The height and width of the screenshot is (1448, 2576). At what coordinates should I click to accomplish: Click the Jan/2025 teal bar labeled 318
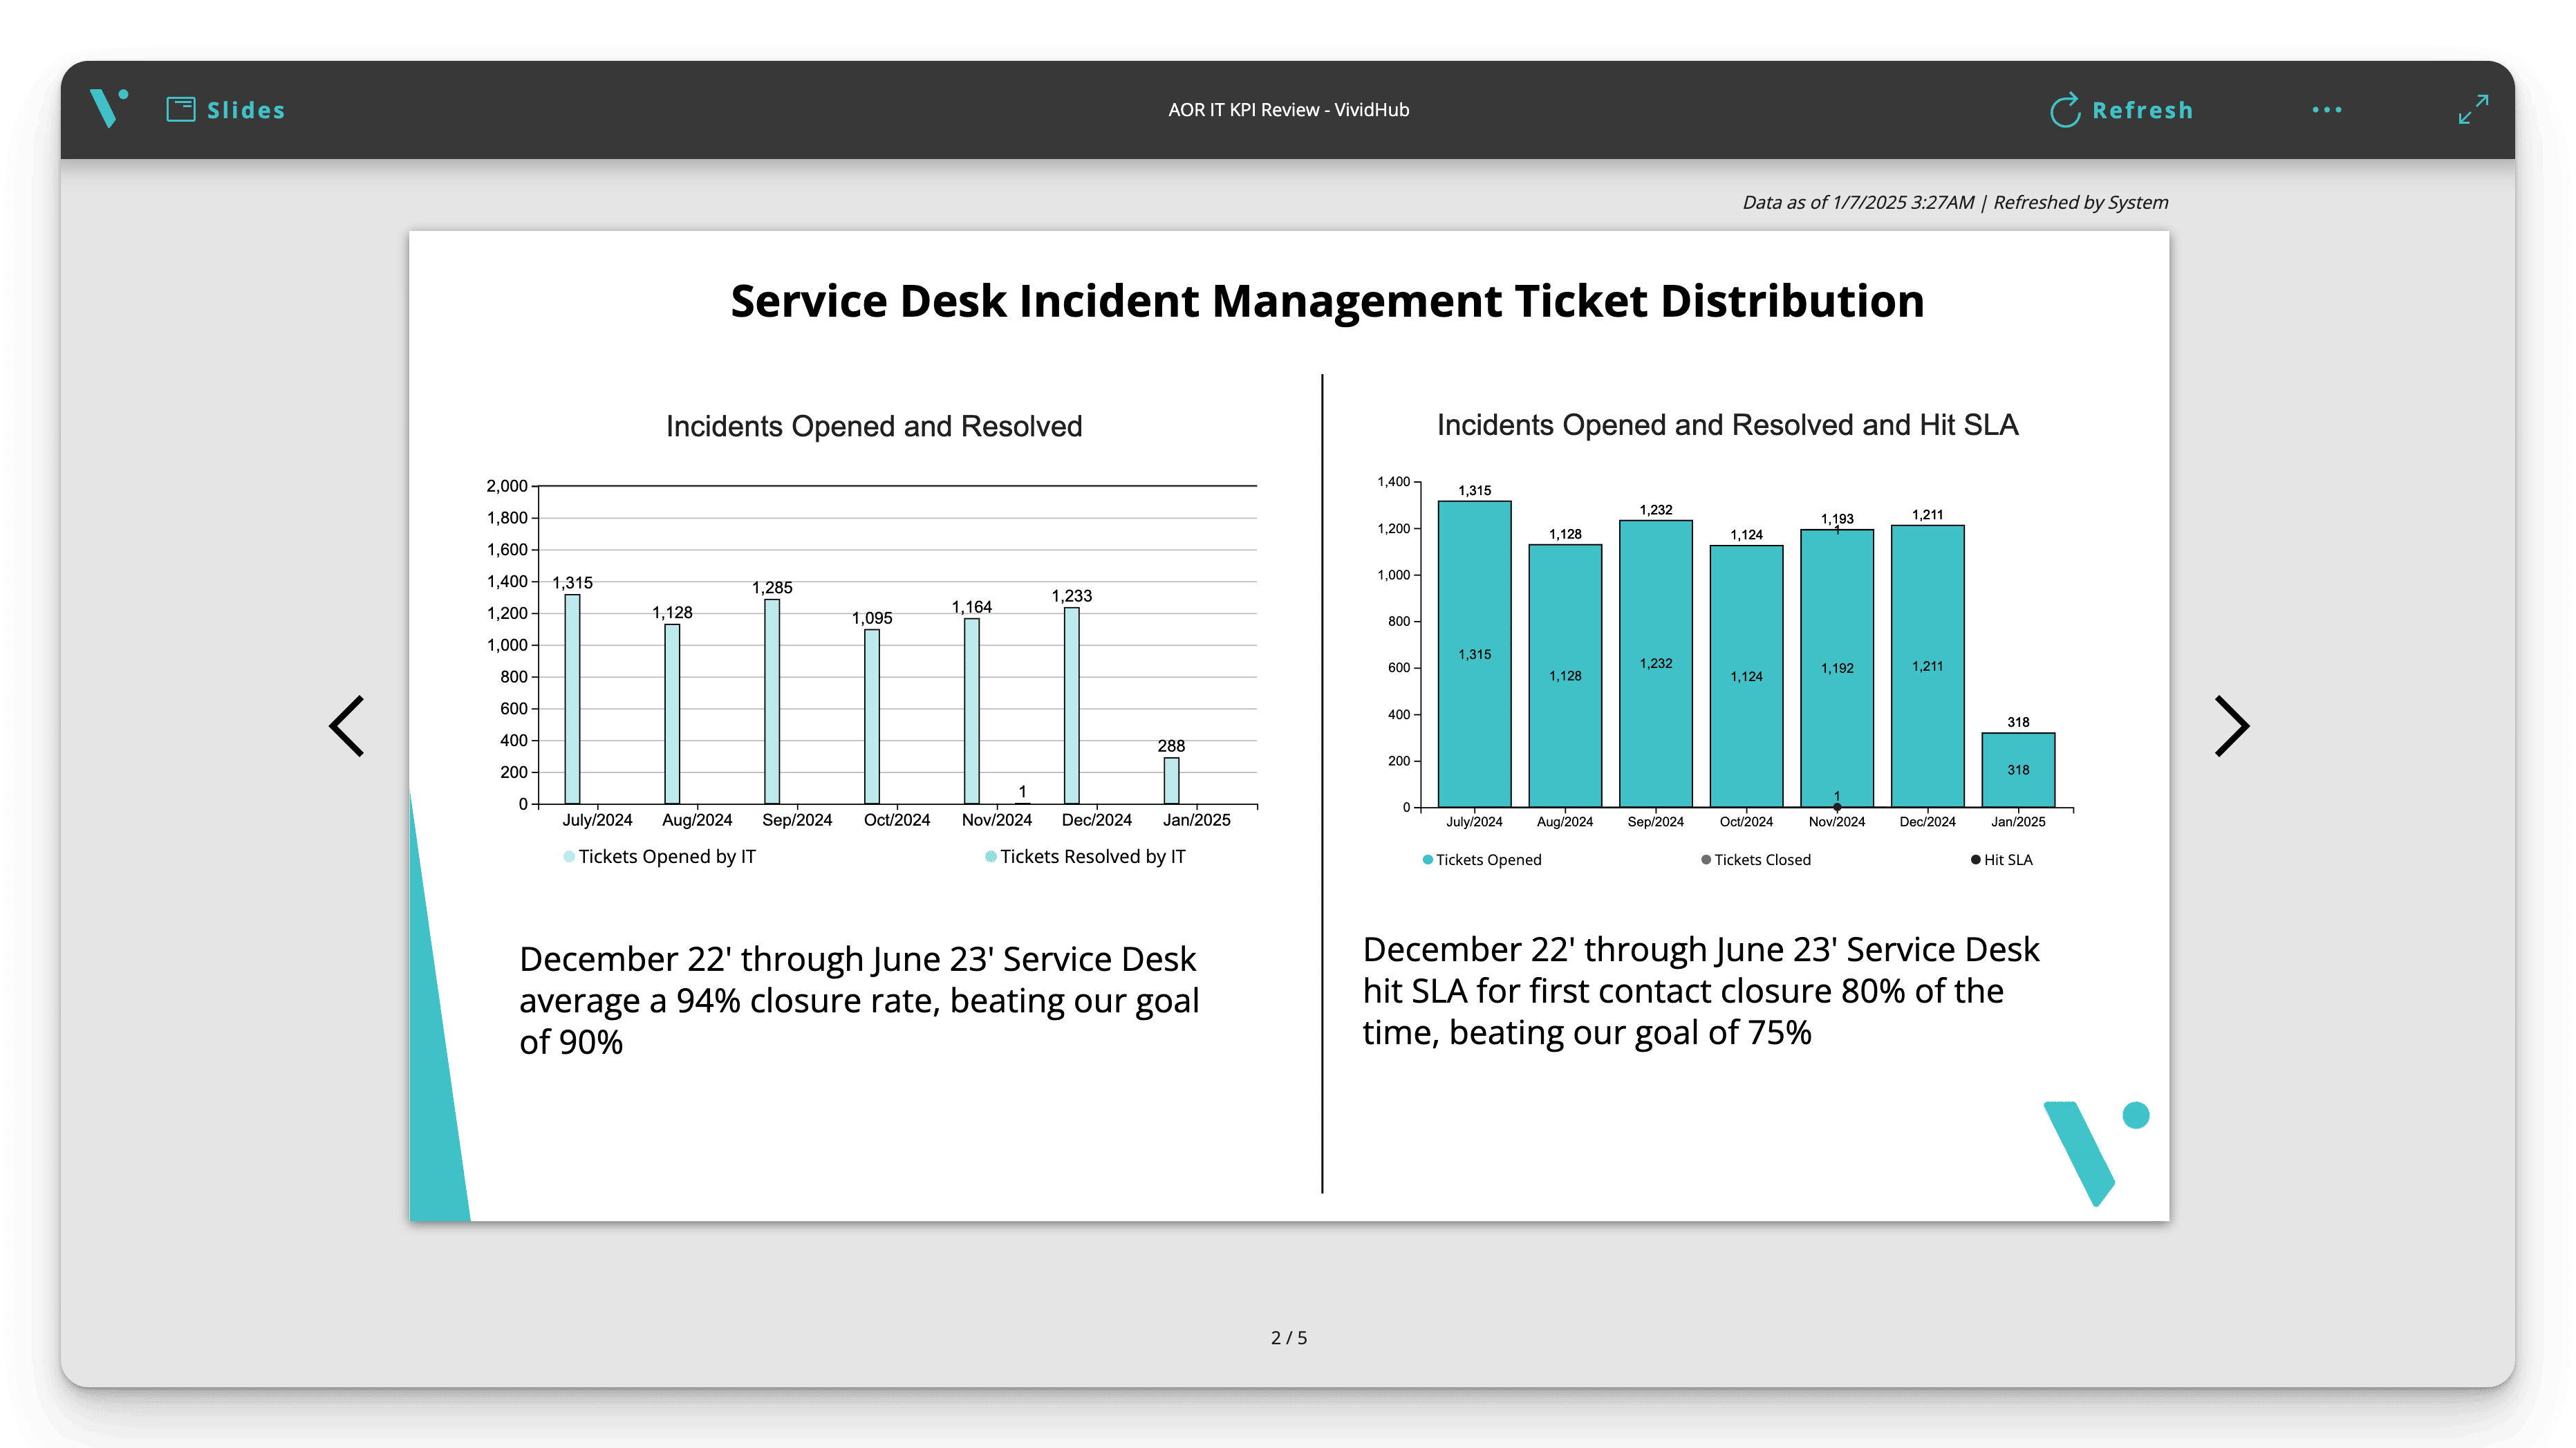pyautogui.click(x=2019, y=770)
